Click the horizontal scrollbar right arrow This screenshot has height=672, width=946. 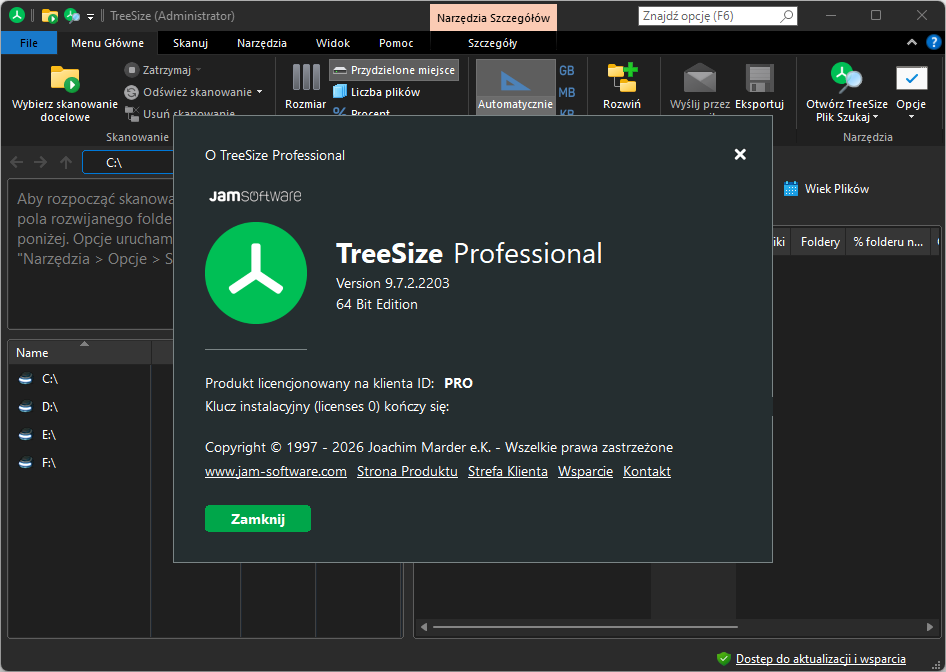(930, 627)
